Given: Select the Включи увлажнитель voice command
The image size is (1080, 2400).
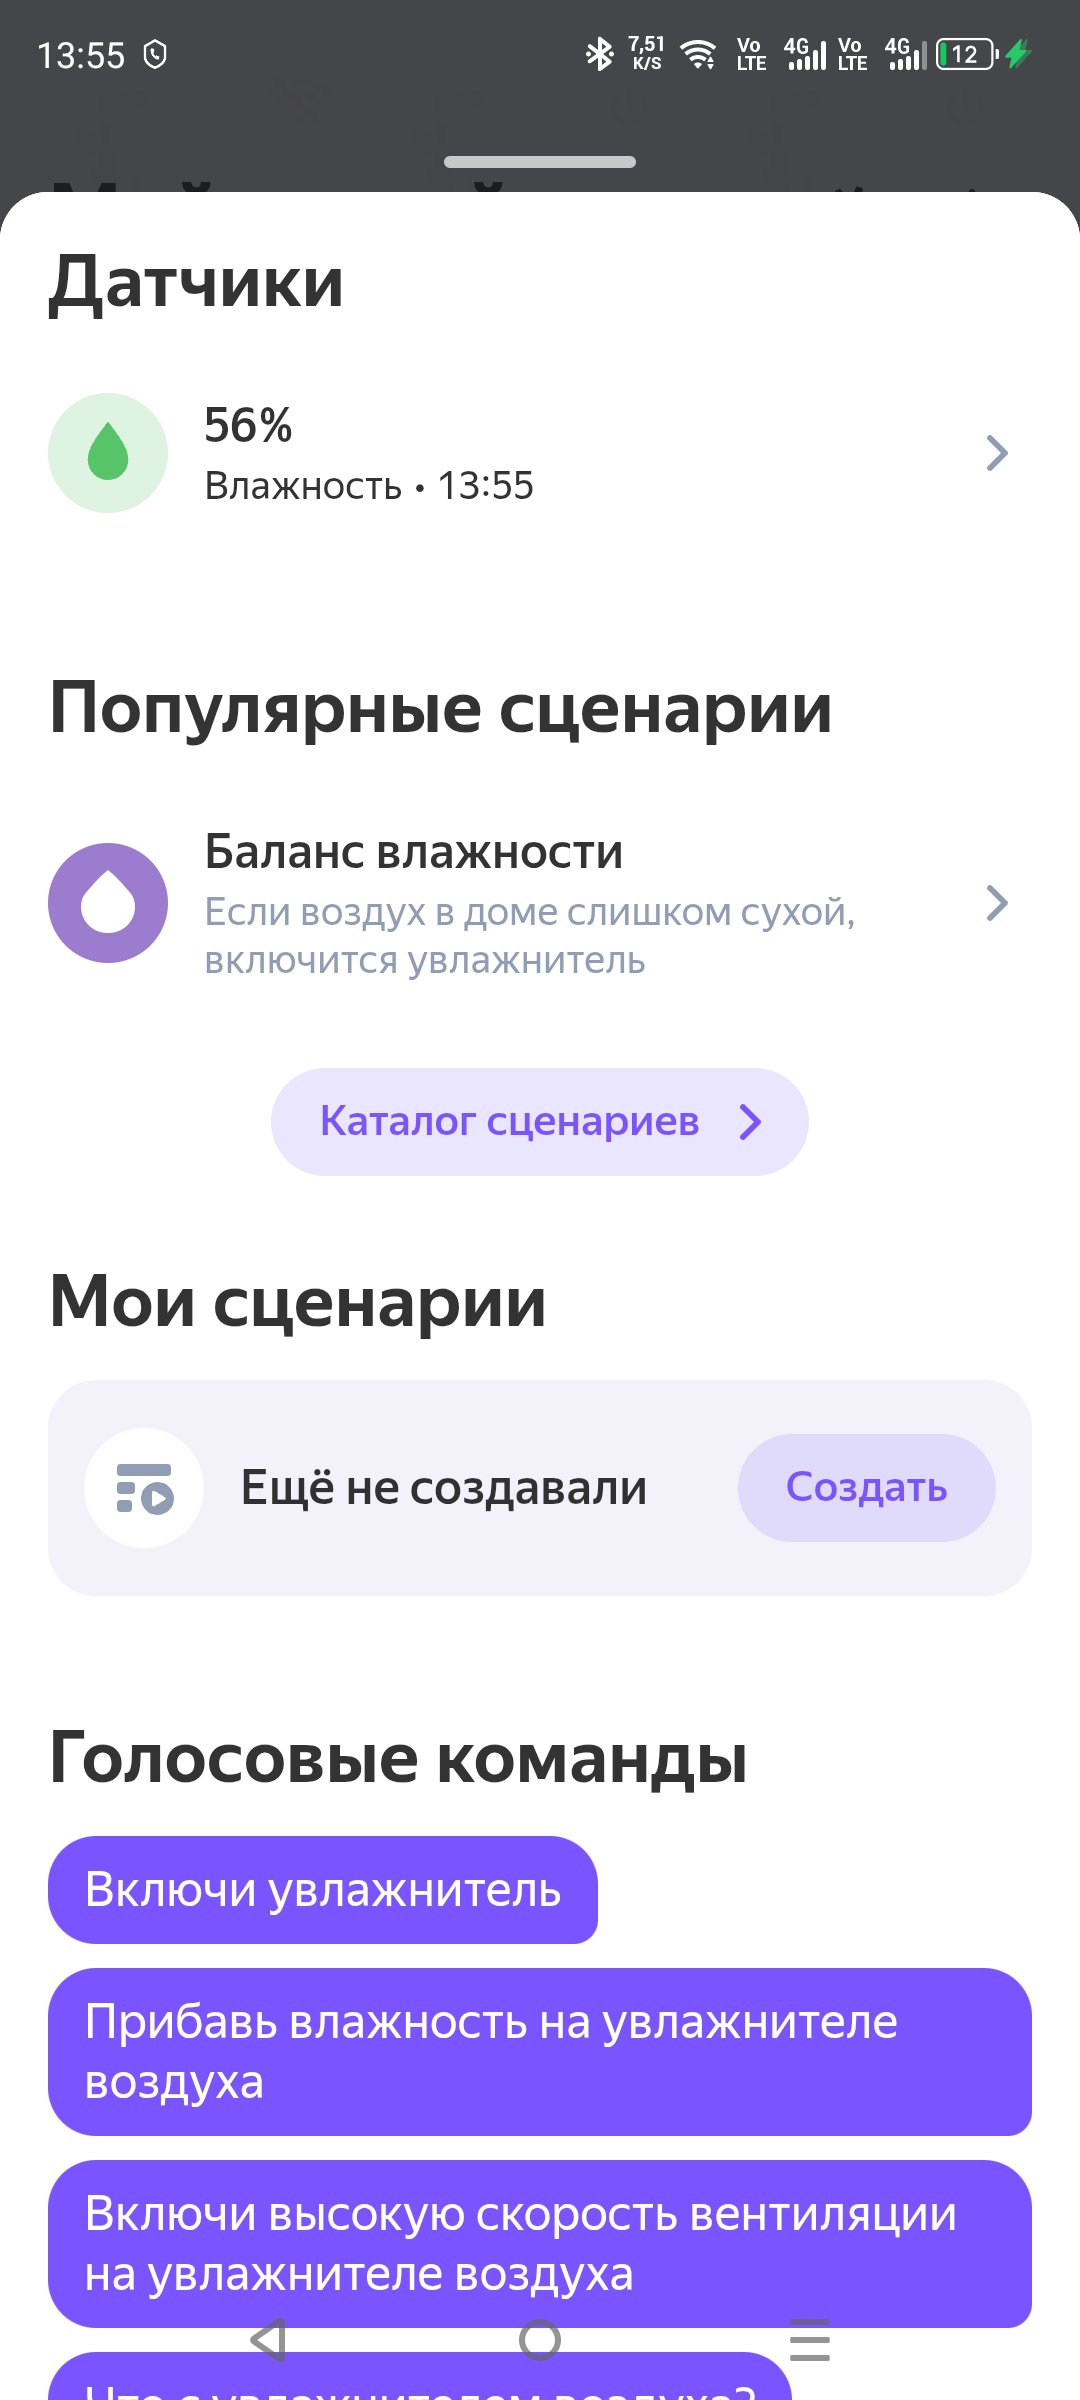Looking at the screenshot, I should click(323, 1890).
